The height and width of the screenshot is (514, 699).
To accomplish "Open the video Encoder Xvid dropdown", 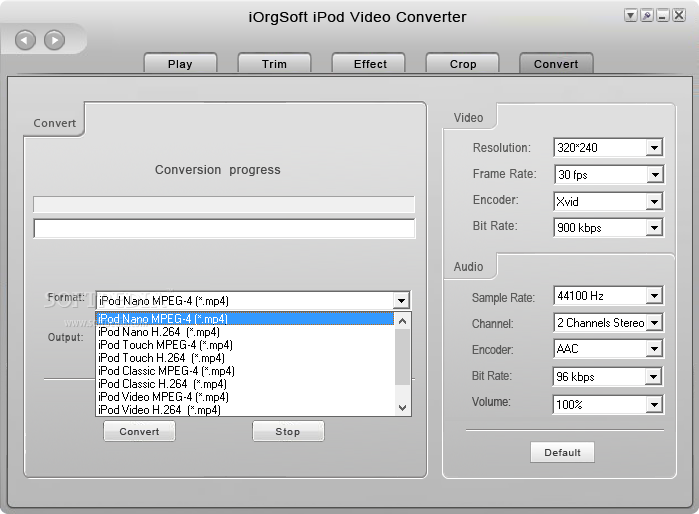I will tap(654, 201).
